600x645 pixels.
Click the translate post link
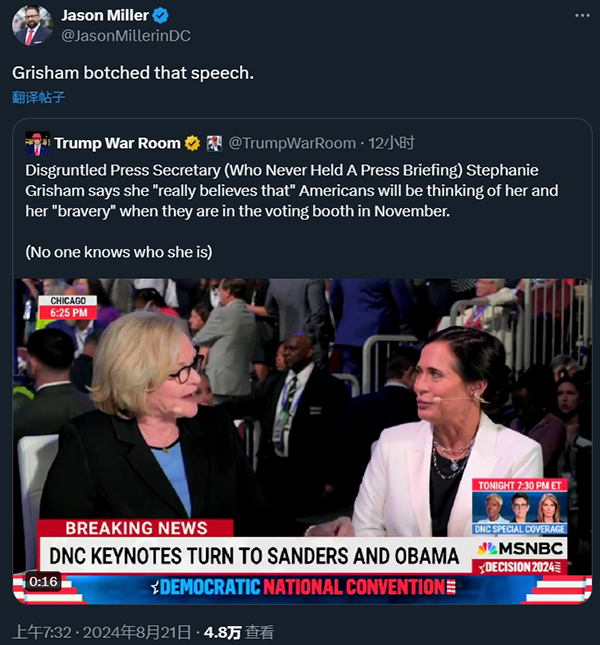38,97
